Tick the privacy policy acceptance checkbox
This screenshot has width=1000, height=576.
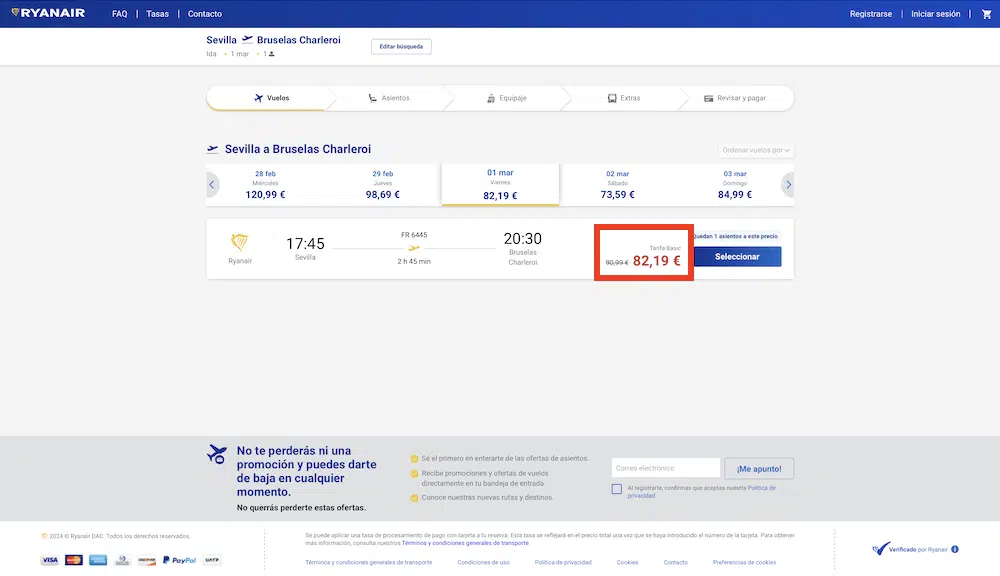617,489
